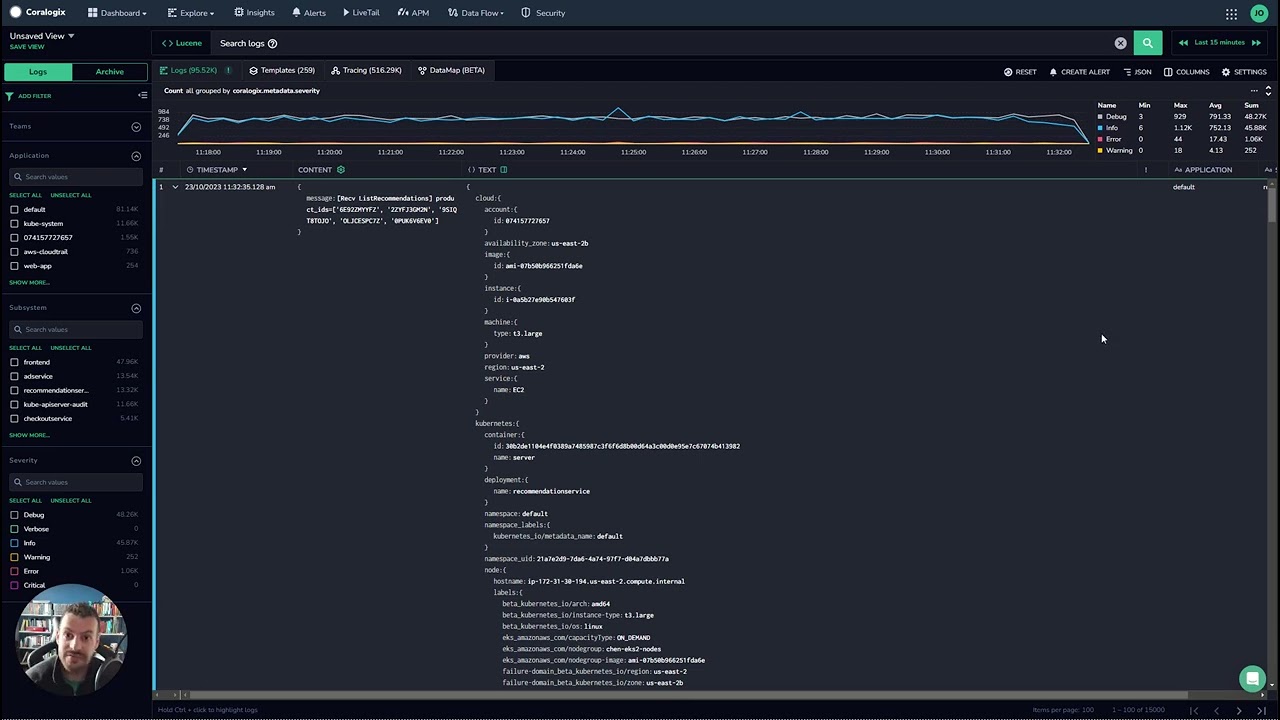Check the 'frontend' subsystem checkbox
Viewport: 1280px width, 720px height.
[x=14, y=362]
